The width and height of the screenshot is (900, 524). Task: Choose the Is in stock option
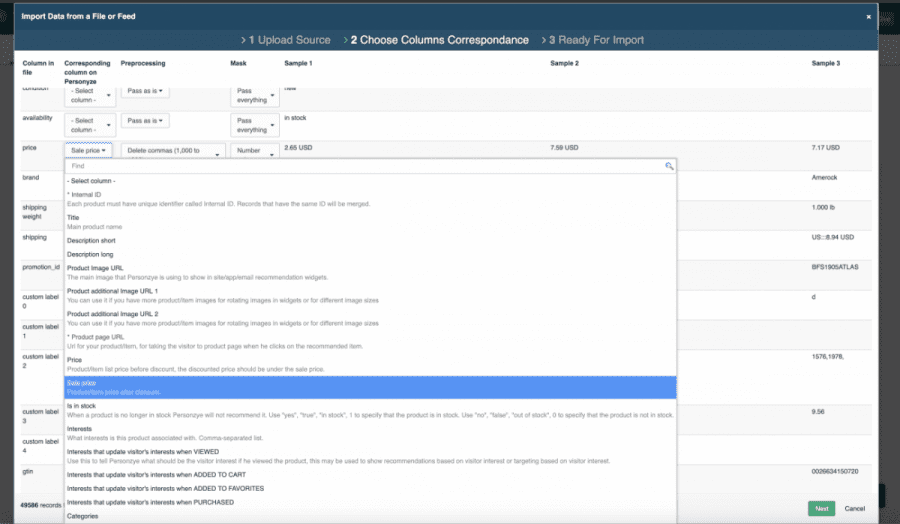pos(82,407)
